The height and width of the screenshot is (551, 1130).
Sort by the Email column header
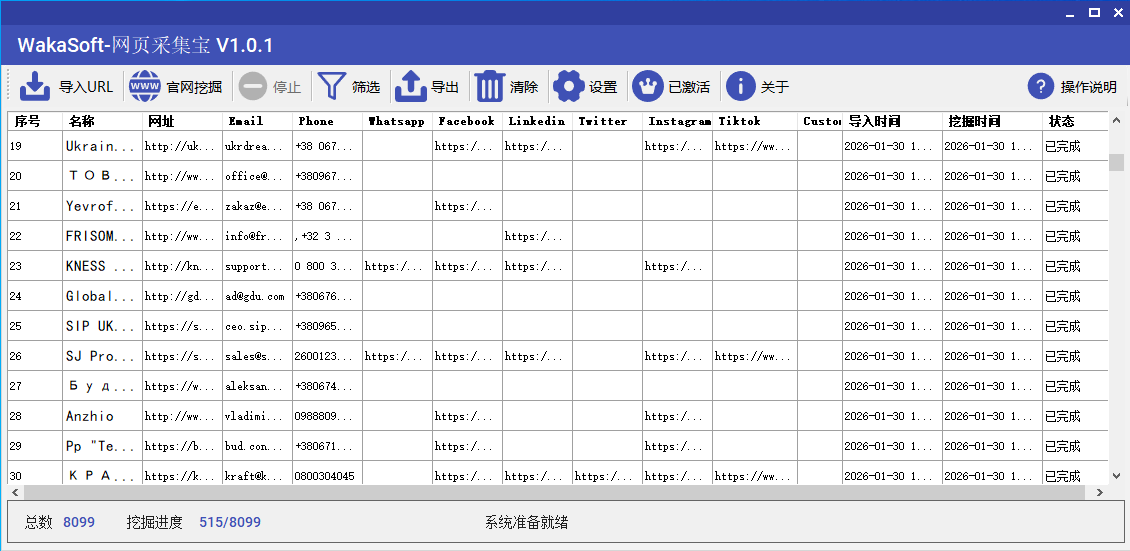(x=246, y=121)
